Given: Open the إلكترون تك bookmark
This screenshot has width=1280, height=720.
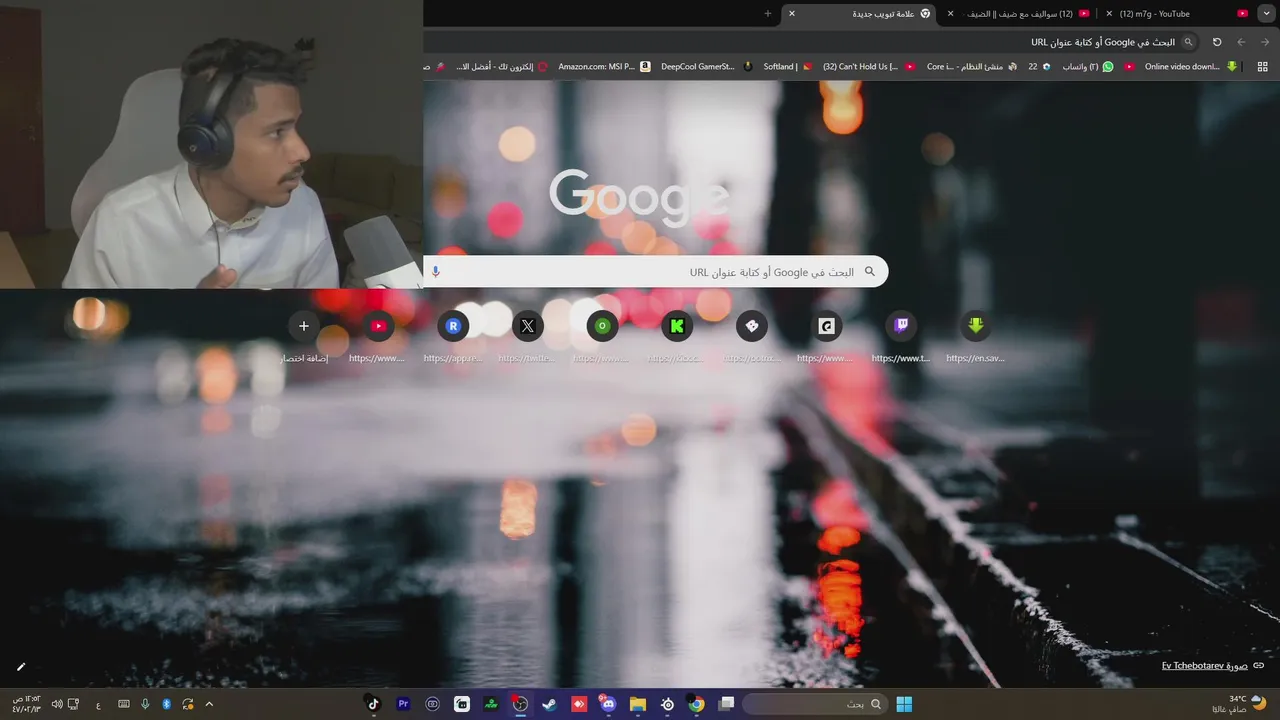Looking at the screenshot, I should click(502, 67).
